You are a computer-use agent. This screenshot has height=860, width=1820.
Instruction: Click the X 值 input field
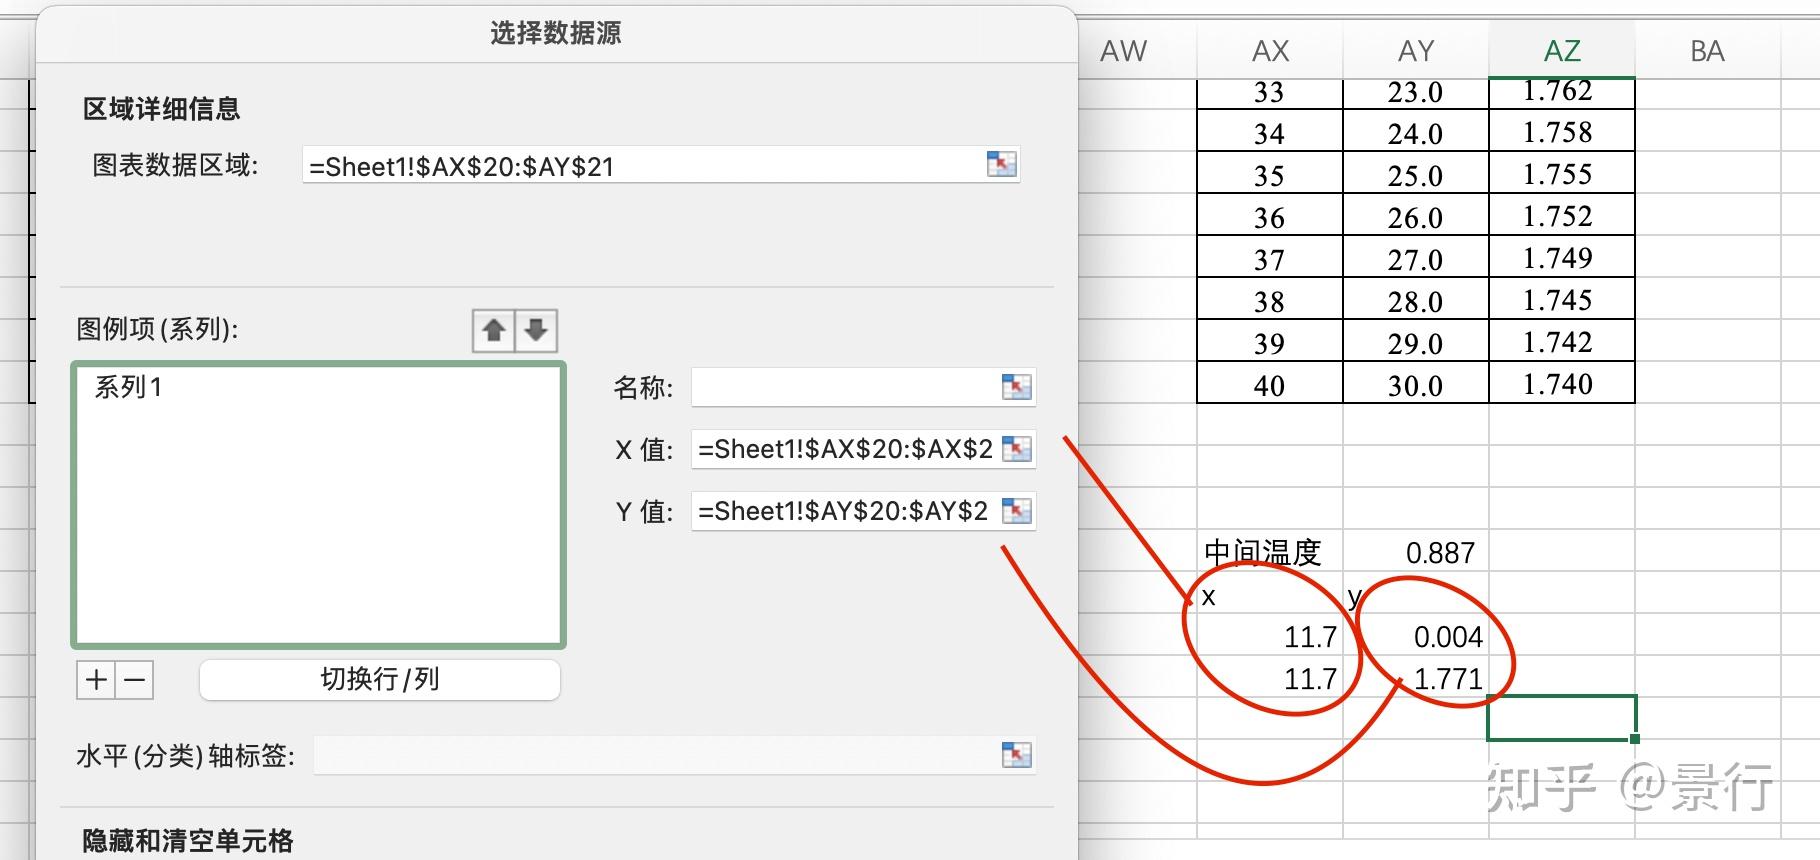point(863,449)
